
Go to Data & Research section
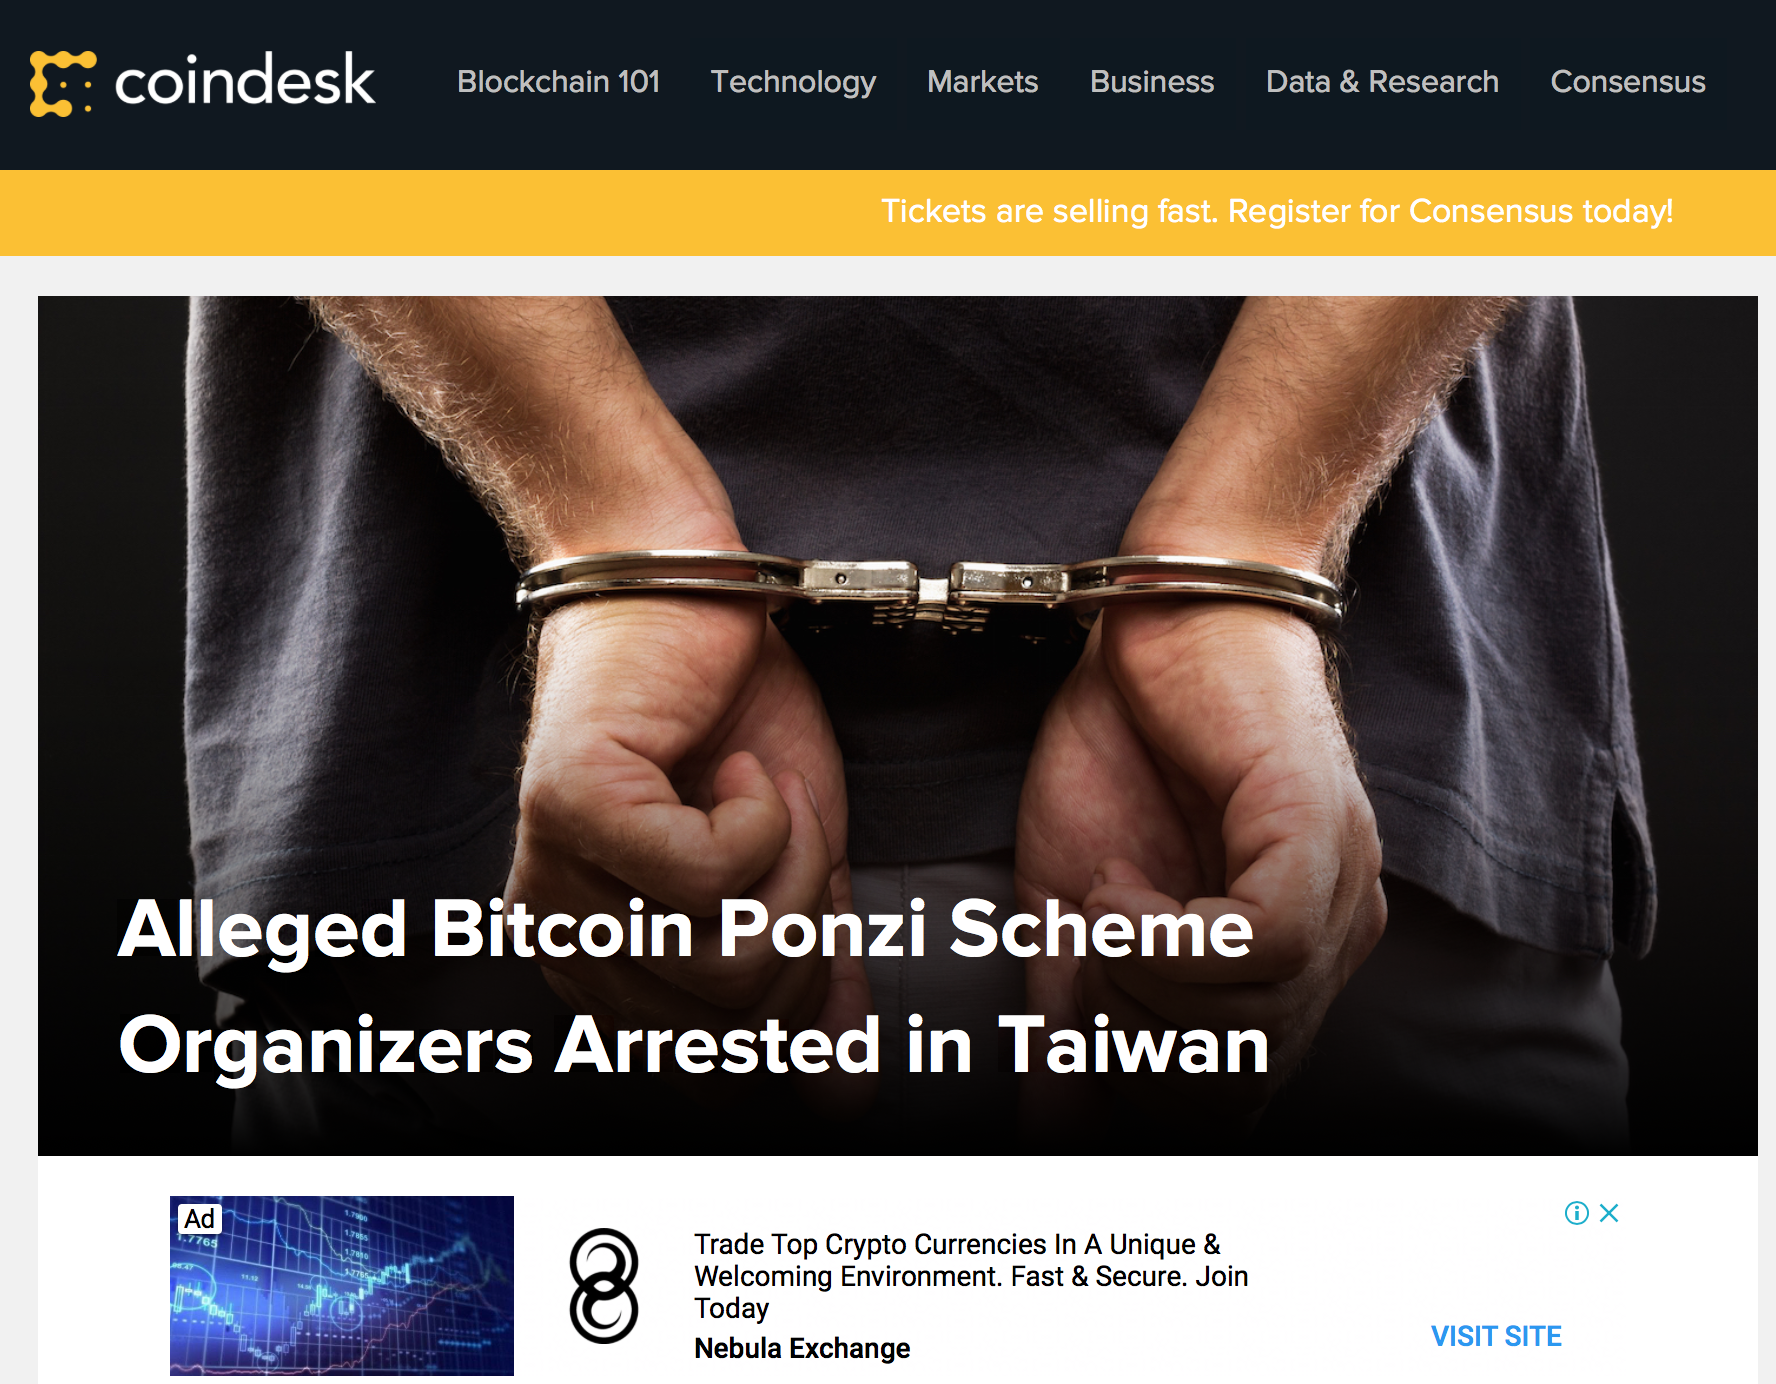[x=1382, y=82]
